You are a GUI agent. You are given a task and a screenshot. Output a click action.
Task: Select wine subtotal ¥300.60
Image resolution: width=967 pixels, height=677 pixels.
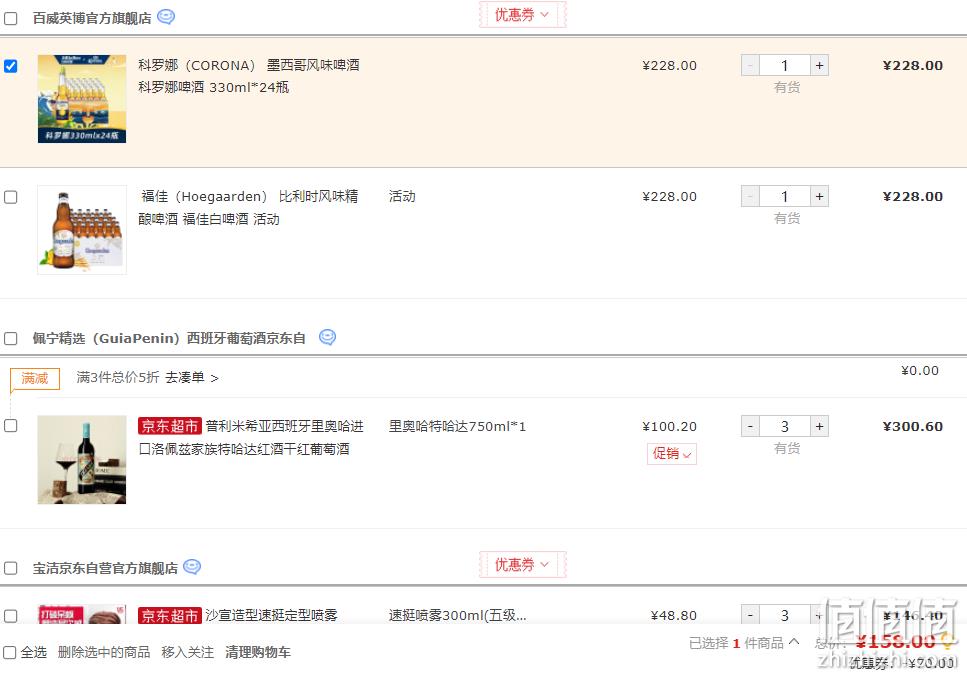913,426
